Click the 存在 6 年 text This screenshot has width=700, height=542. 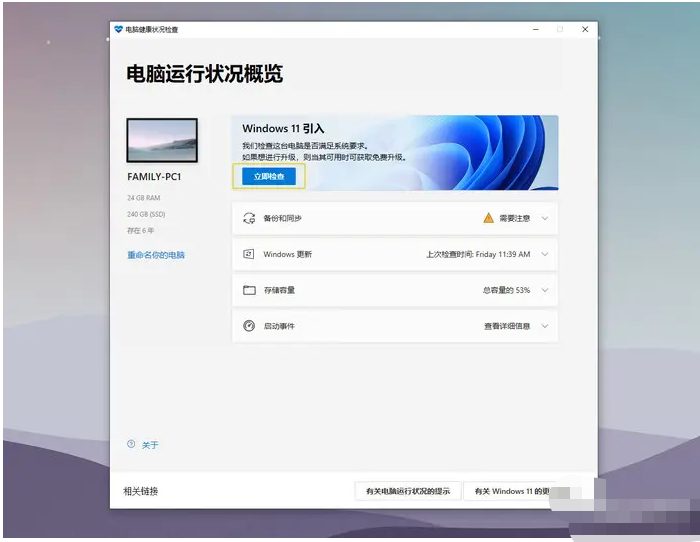[x=141, y=230]
